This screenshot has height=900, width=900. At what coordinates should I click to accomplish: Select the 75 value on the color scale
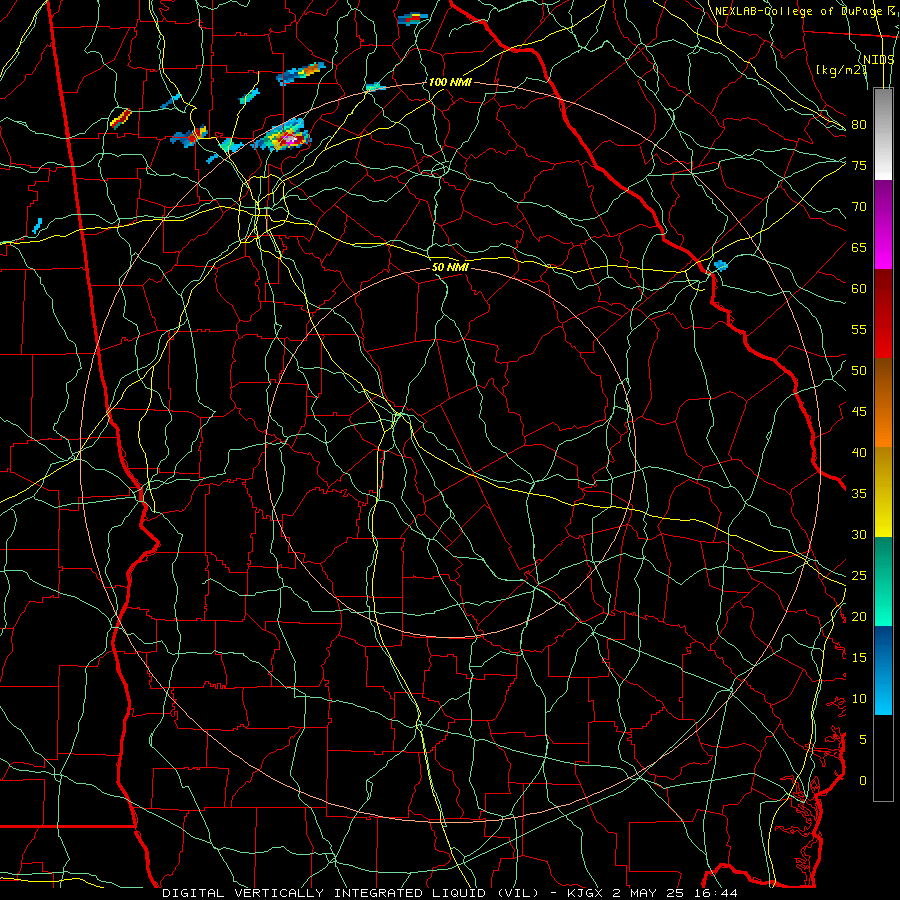(x=859, y=165)
